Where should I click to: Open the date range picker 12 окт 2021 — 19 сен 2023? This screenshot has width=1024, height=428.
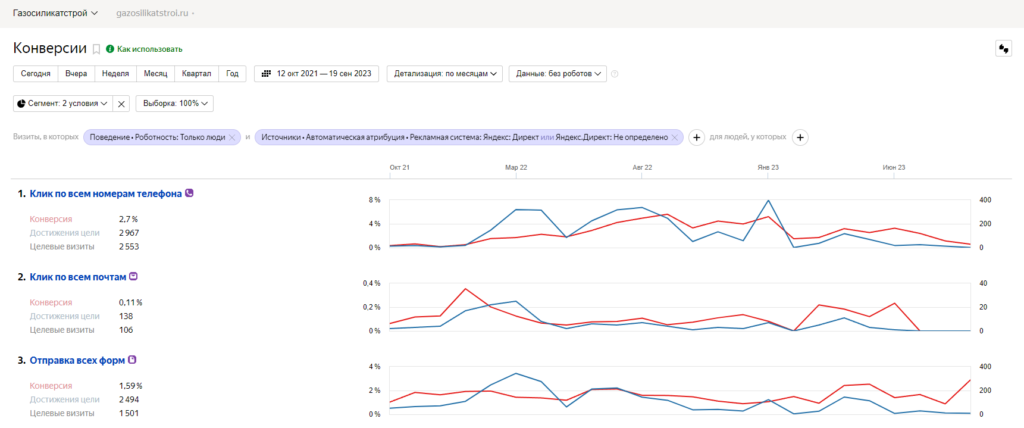tap(316, 74)
